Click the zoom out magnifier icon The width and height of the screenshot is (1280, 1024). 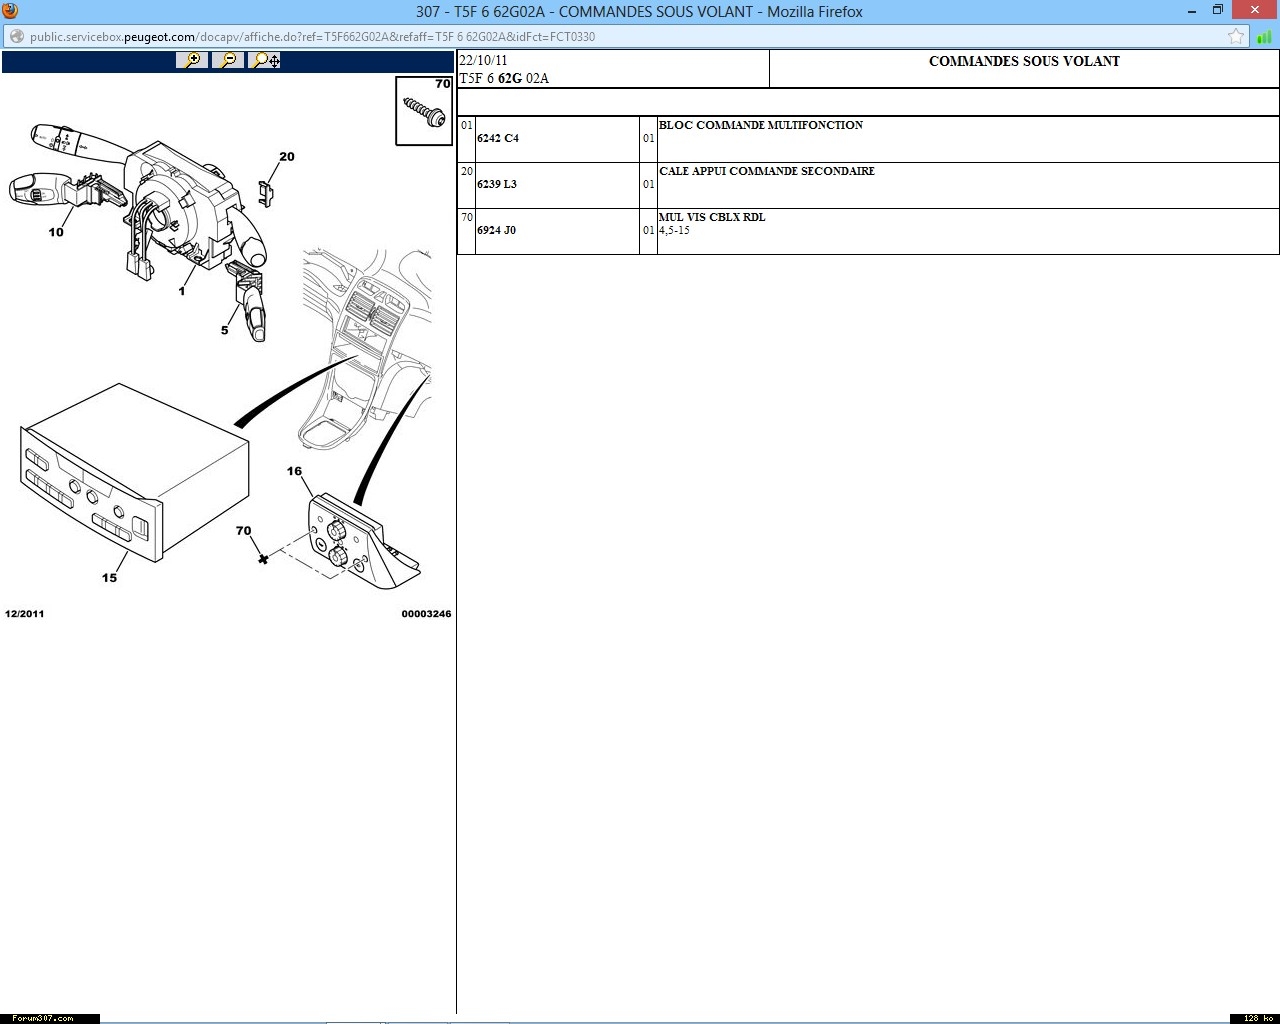point(228,60)
